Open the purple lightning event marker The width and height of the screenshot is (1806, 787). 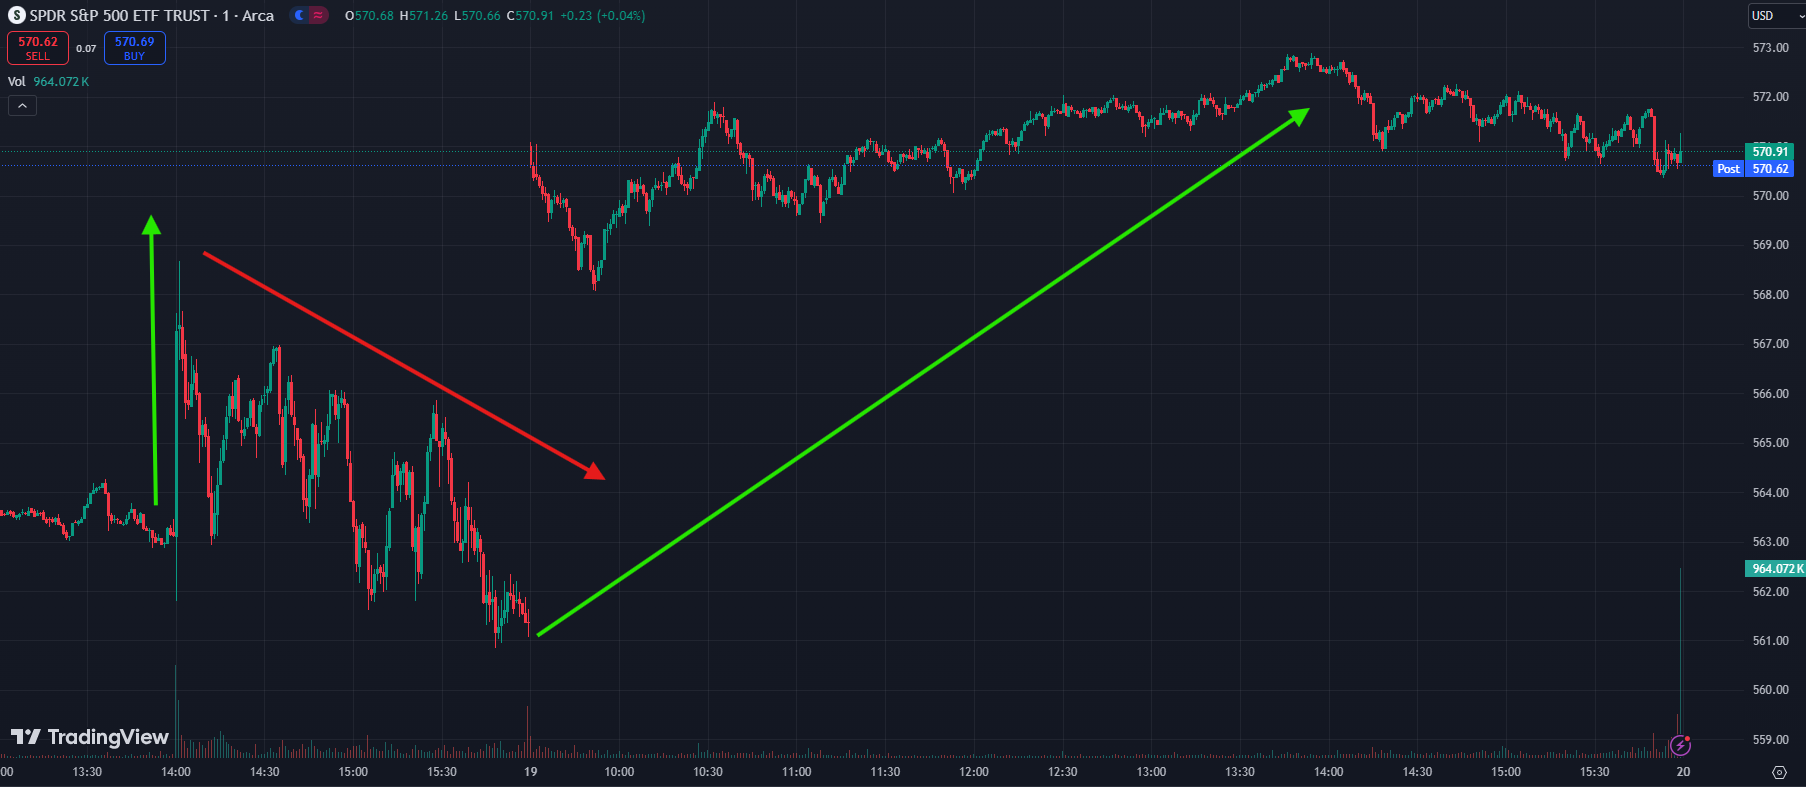1681,745
